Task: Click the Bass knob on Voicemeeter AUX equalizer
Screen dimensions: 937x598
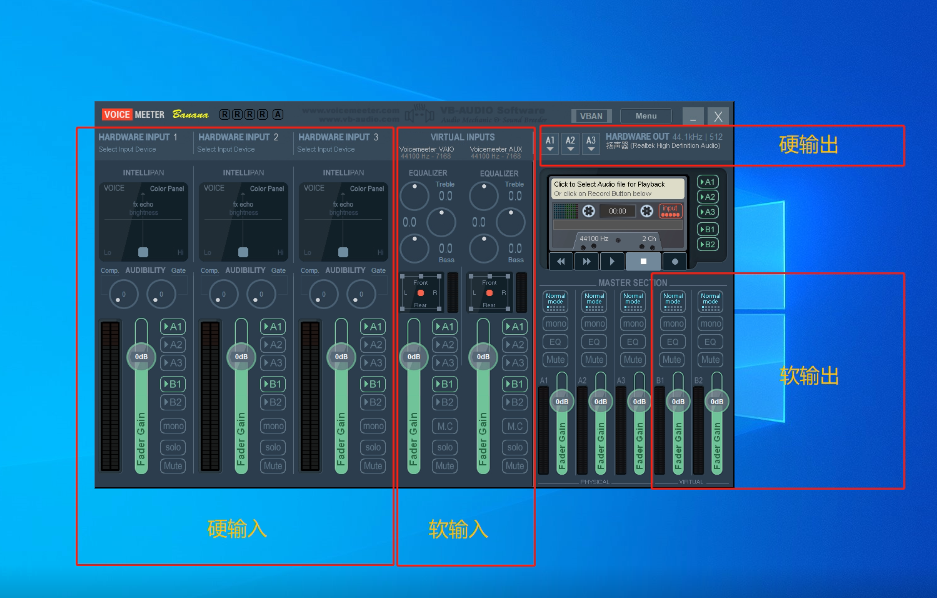Action: click(x=483, y=249)
